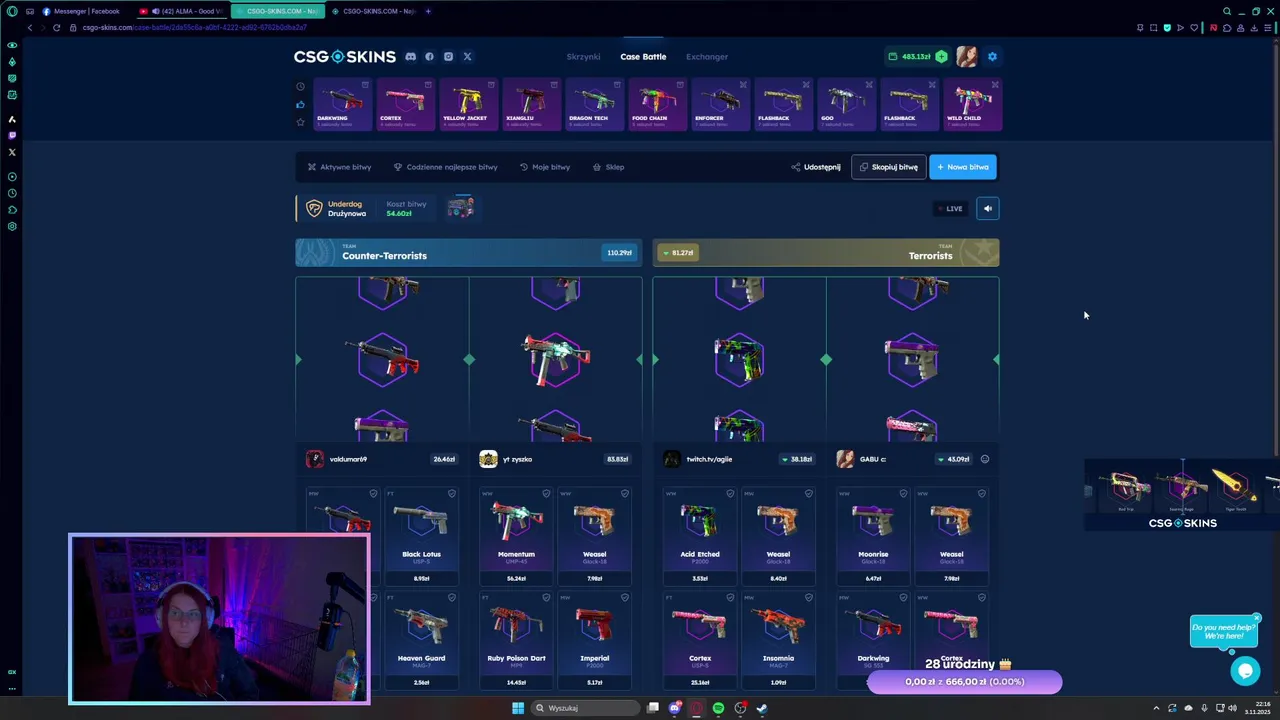The width and height of the screenshot is (1280, 720).
Task: Open the Darkwing drop card
Action: coord(342,104)
